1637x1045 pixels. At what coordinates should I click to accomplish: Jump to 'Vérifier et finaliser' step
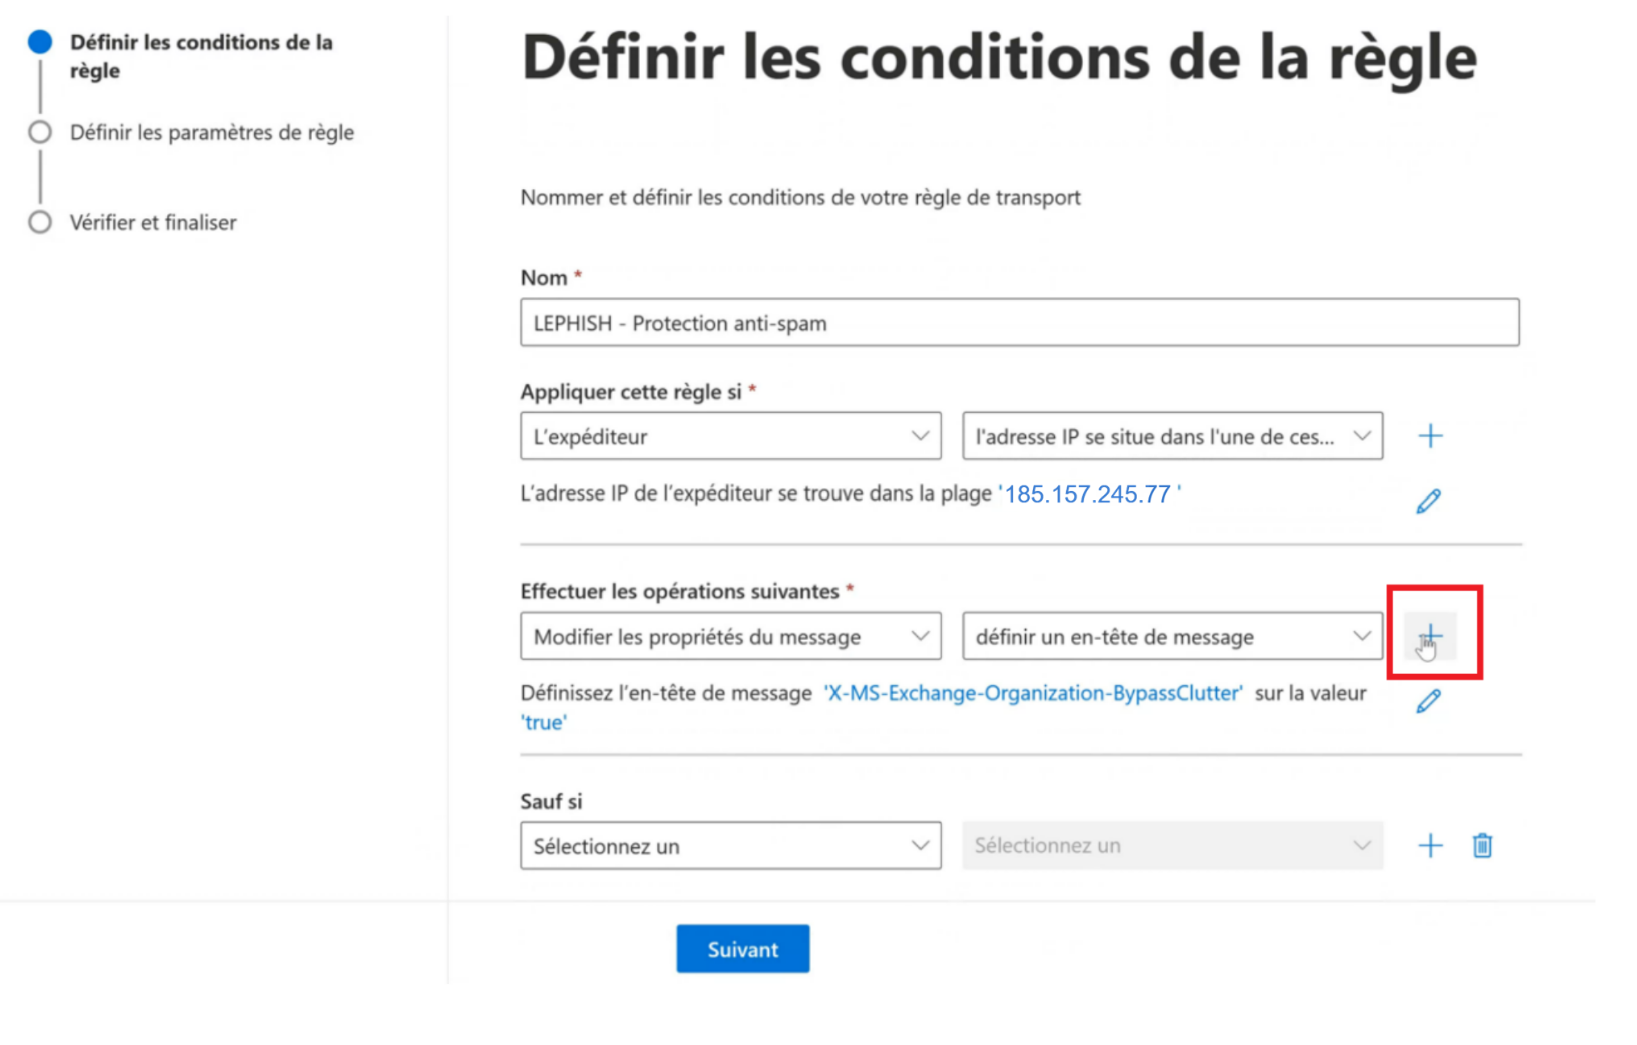coord(153,222)
